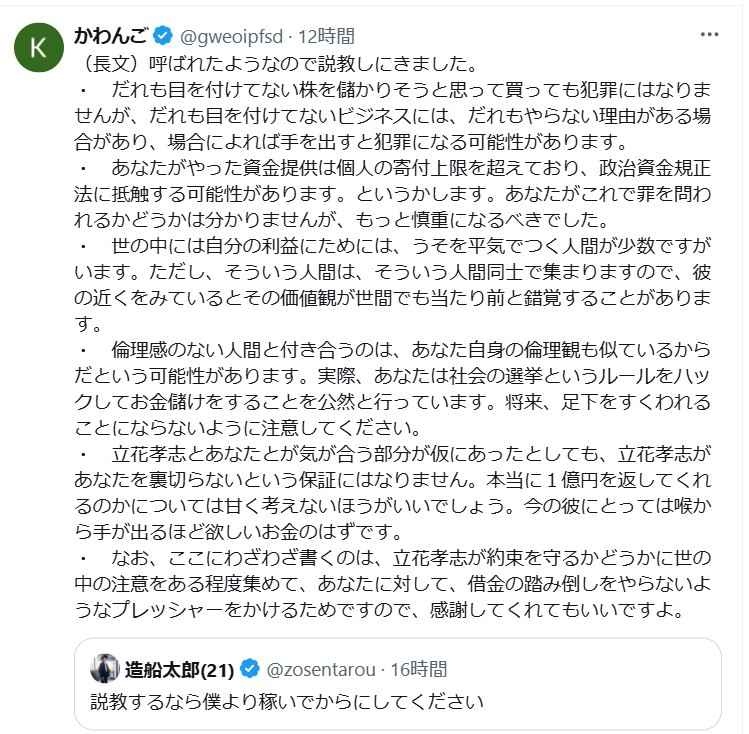Click the 12時間 timestamp of the tweet

[327, 37]
